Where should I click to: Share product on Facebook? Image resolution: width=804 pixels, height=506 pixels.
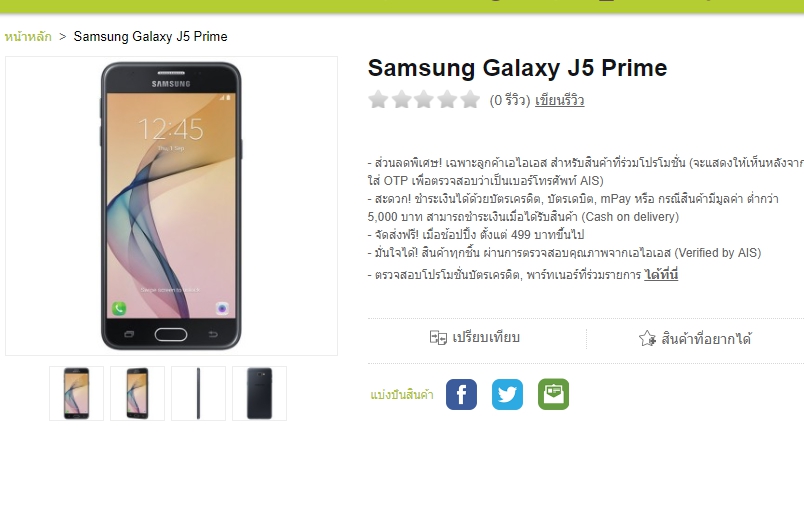(x=461, y=394)
